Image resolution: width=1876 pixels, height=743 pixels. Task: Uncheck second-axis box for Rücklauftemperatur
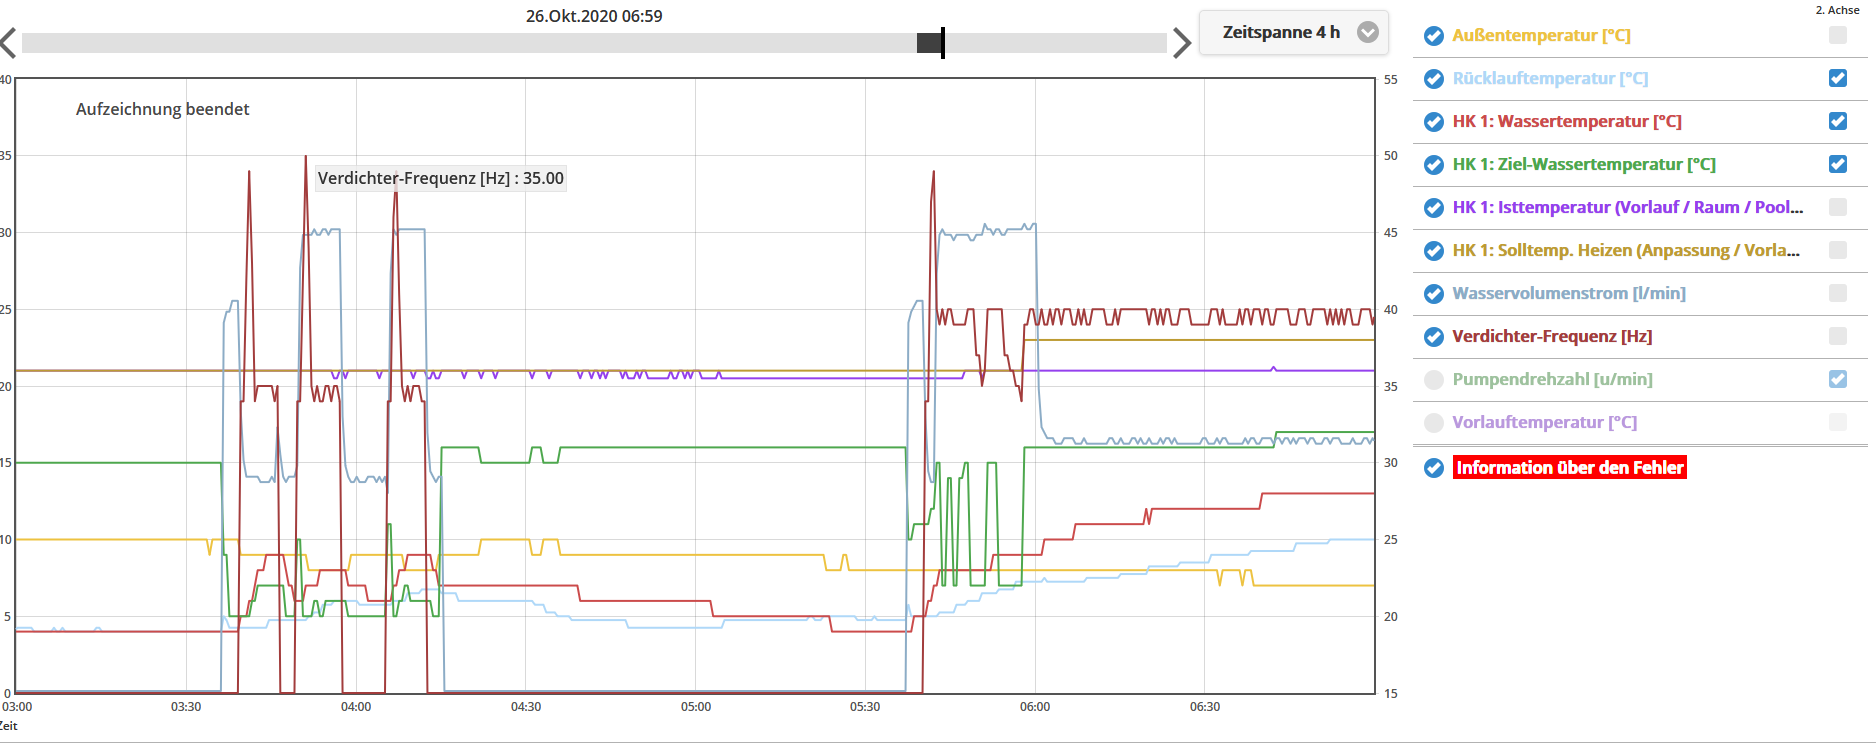1837,78
